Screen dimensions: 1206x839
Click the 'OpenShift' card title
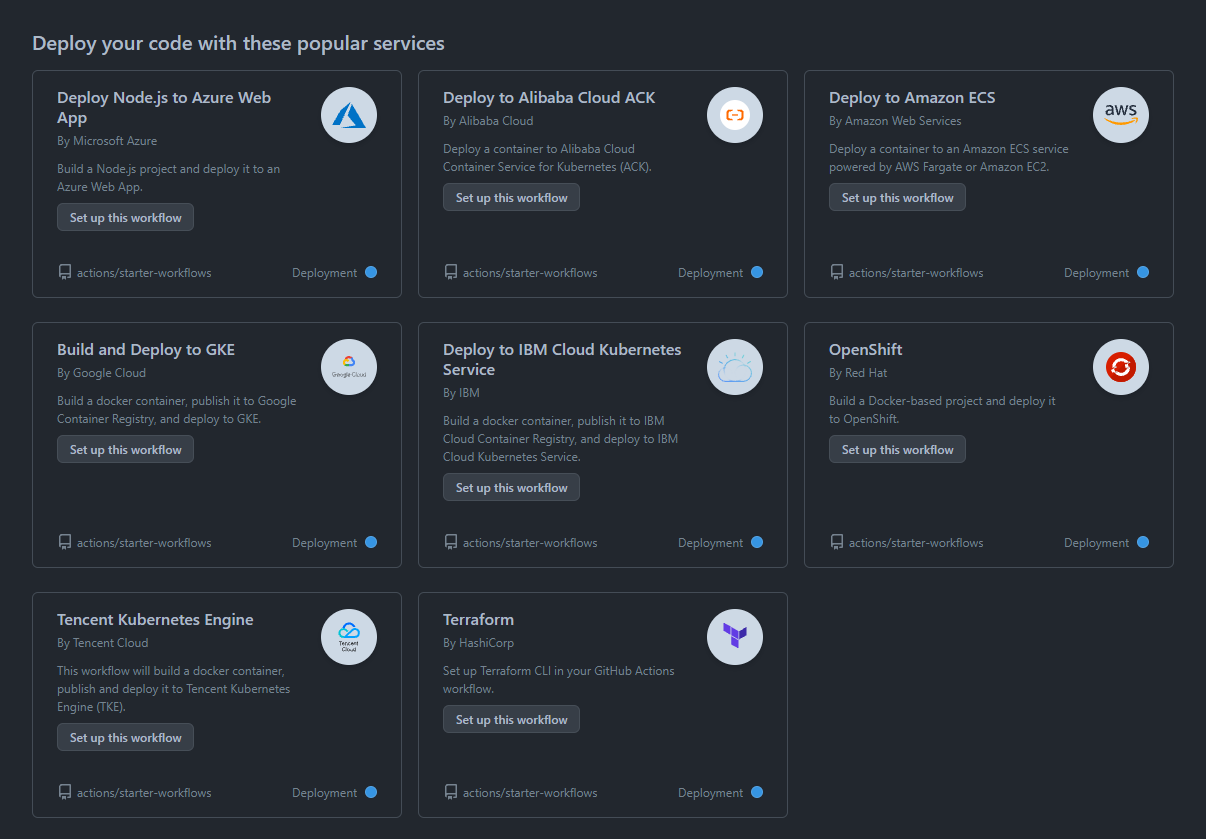coord(866,350)
